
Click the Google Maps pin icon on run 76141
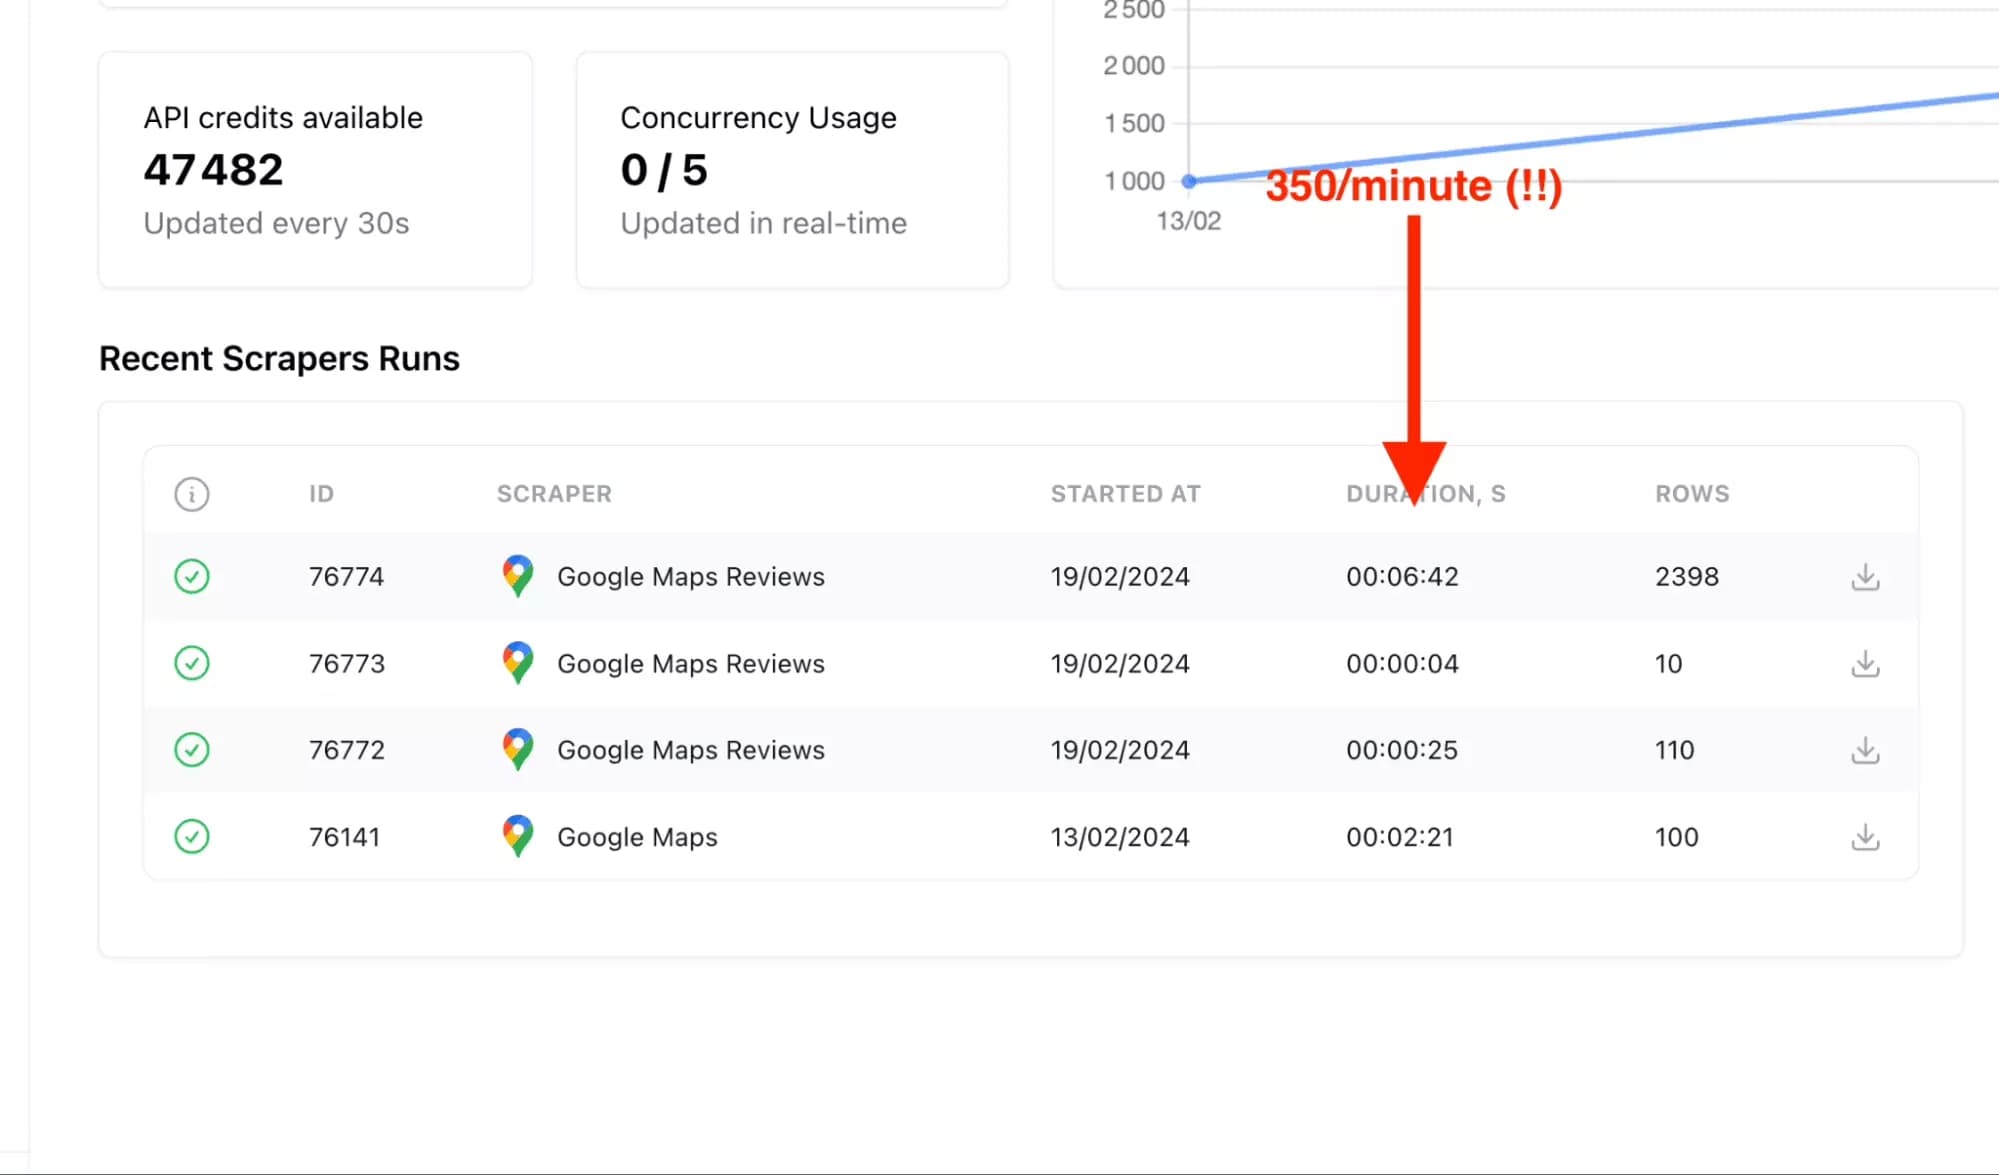tap(516, 836)
